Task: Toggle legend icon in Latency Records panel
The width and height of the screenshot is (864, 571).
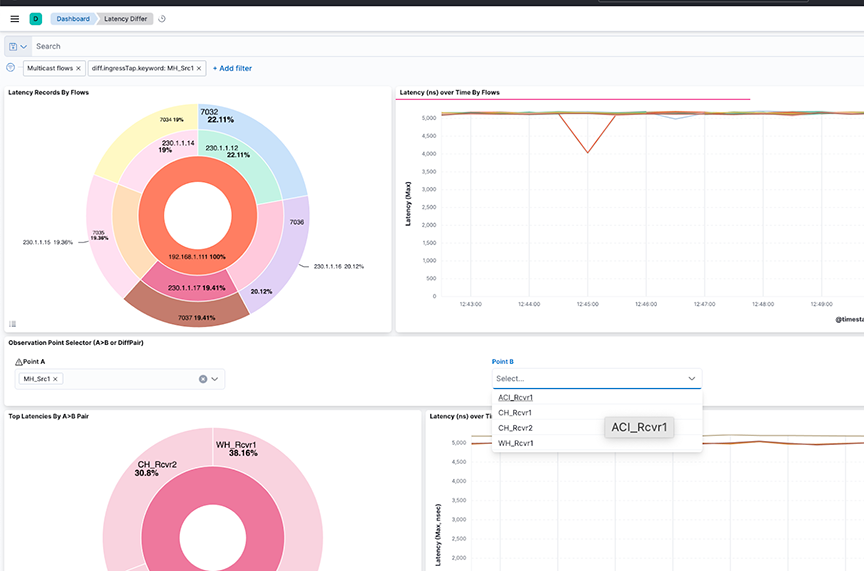Action: [x=13, y=324]
